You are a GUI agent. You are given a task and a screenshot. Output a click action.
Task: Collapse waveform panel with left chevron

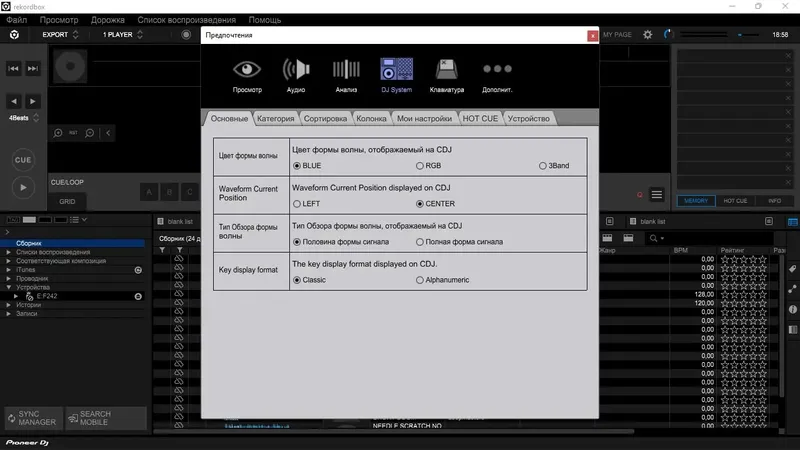108,133
